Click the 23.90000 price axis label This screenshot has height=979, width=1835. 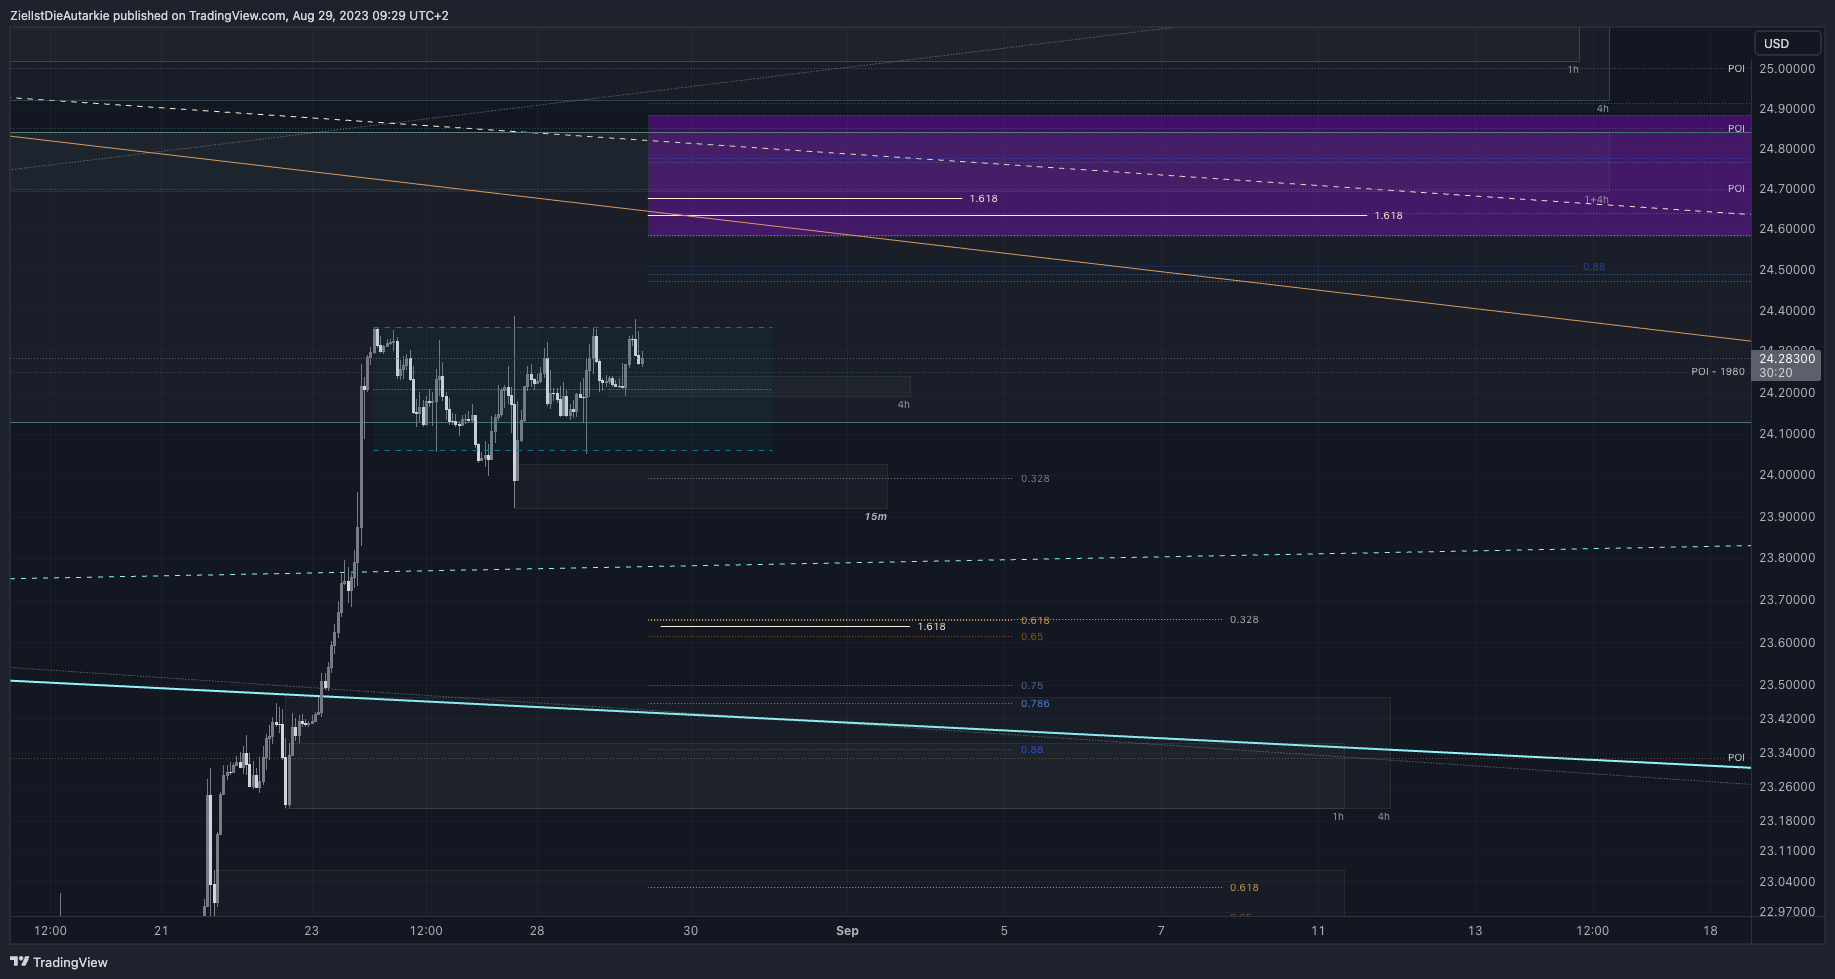pyautogui.click(x=1787, y=517)
